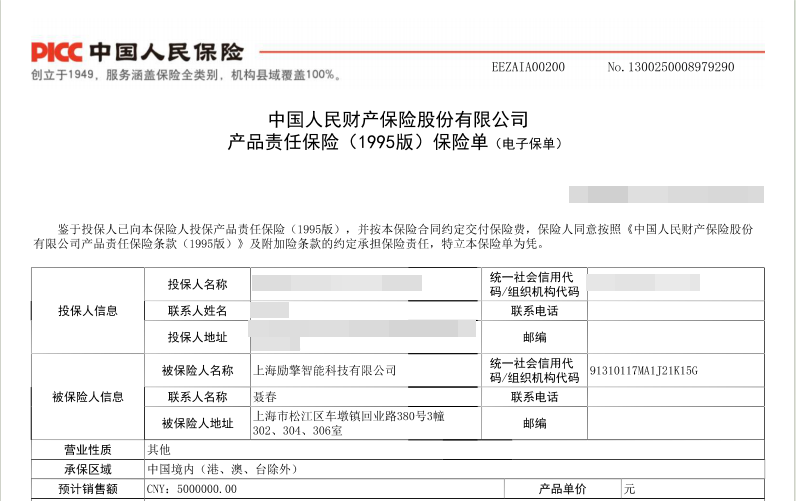Click the red PICC logo
796x501 pixels.
pyautogui.click(x=57, y=52)
